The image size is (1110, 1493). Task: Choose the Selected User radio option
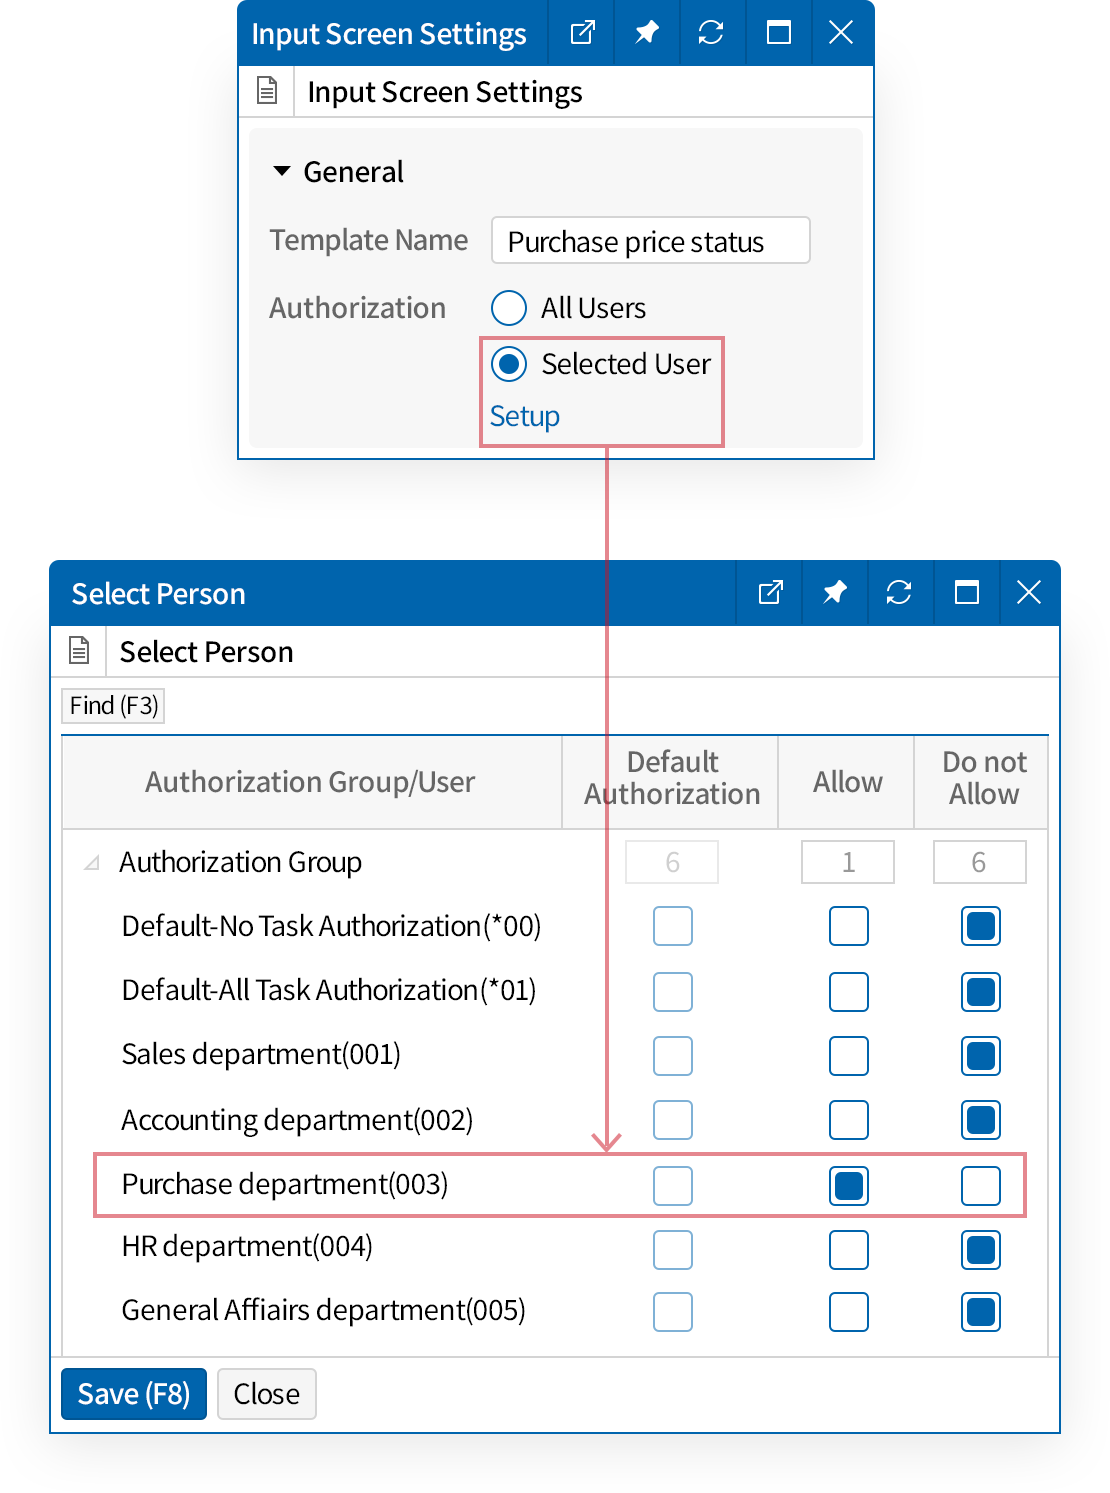[509, 364]
